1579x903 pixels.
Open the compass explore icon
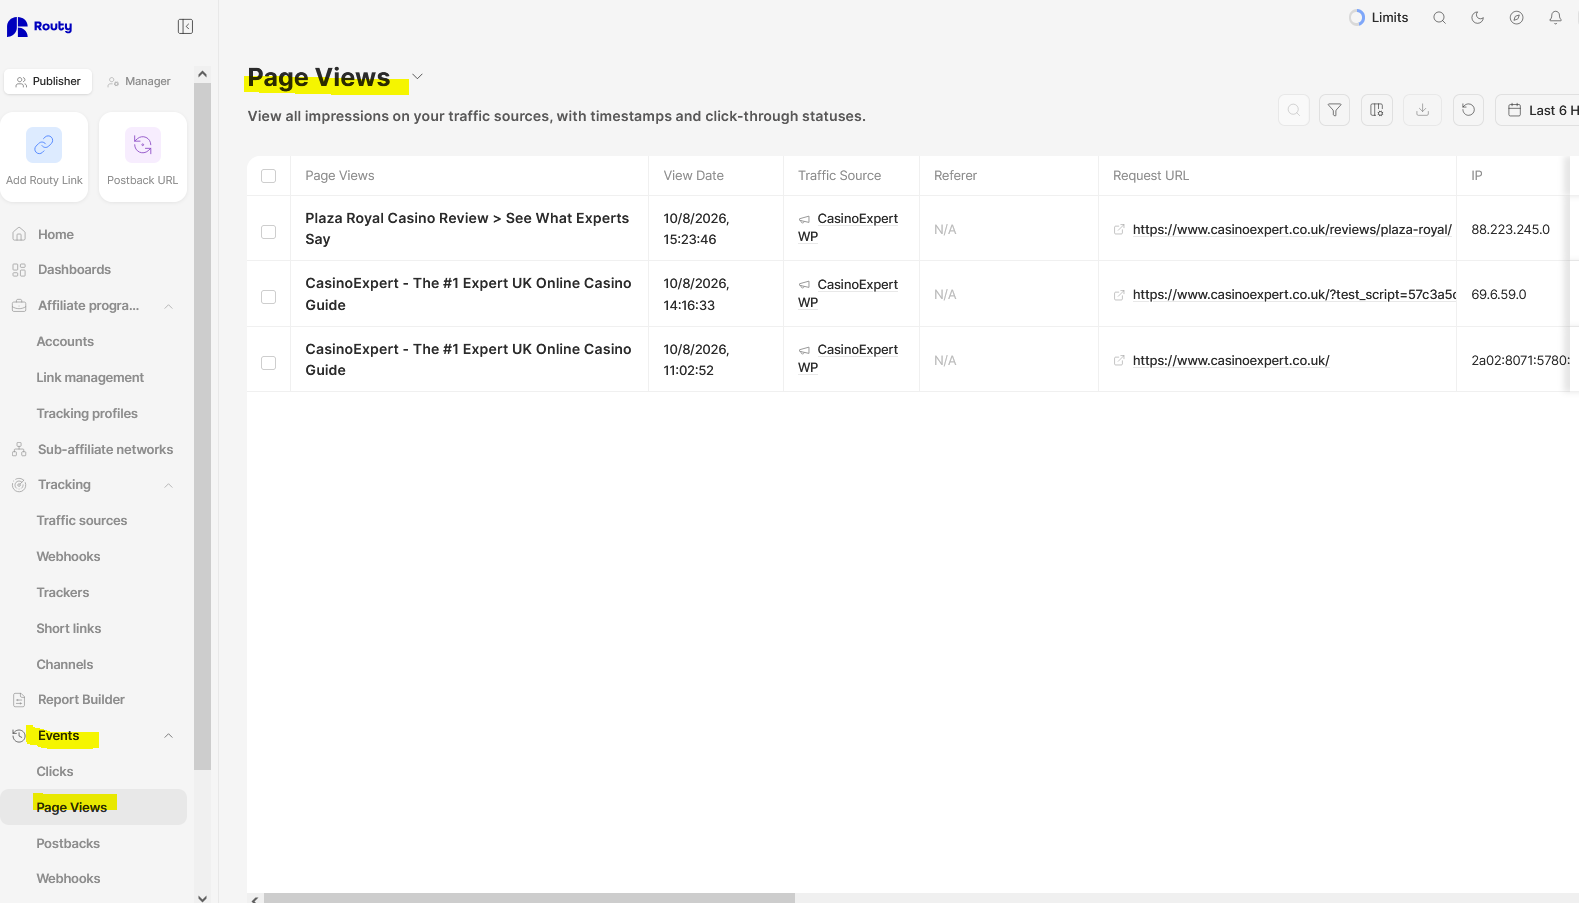click(1516, 17)
